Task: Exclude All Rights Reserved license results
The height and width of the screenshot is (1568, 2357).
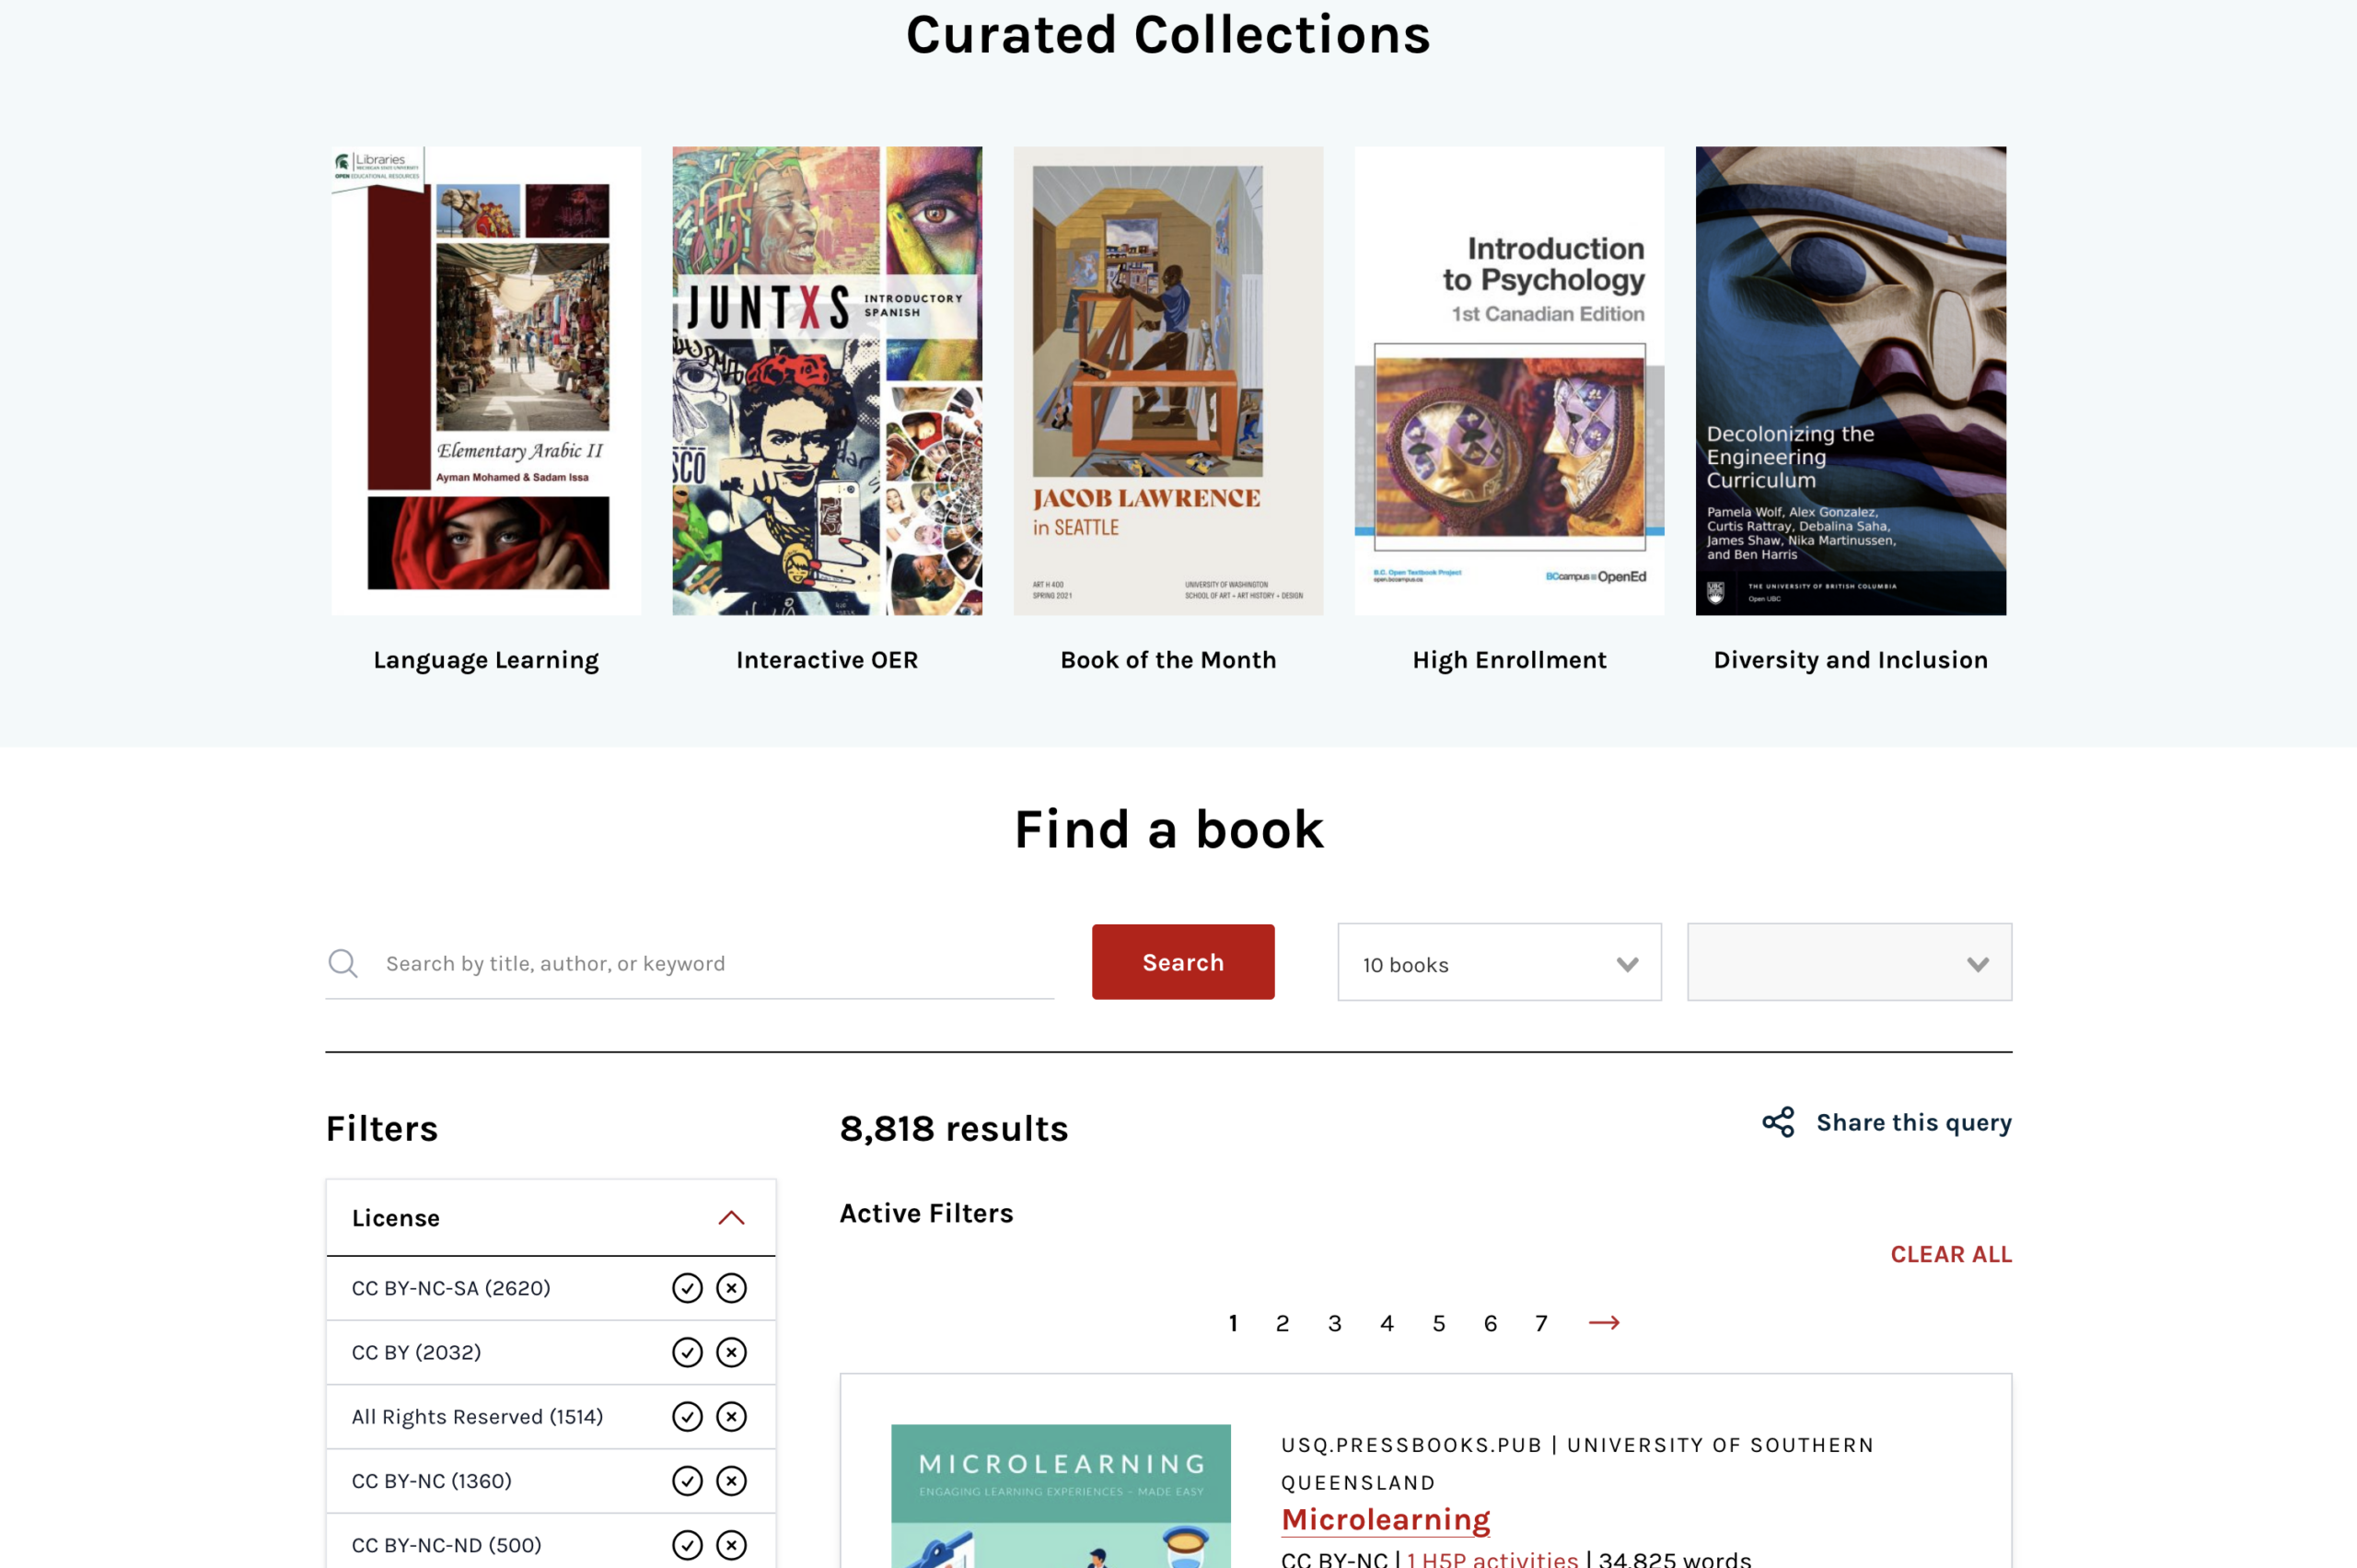Action: point(732,1416)
